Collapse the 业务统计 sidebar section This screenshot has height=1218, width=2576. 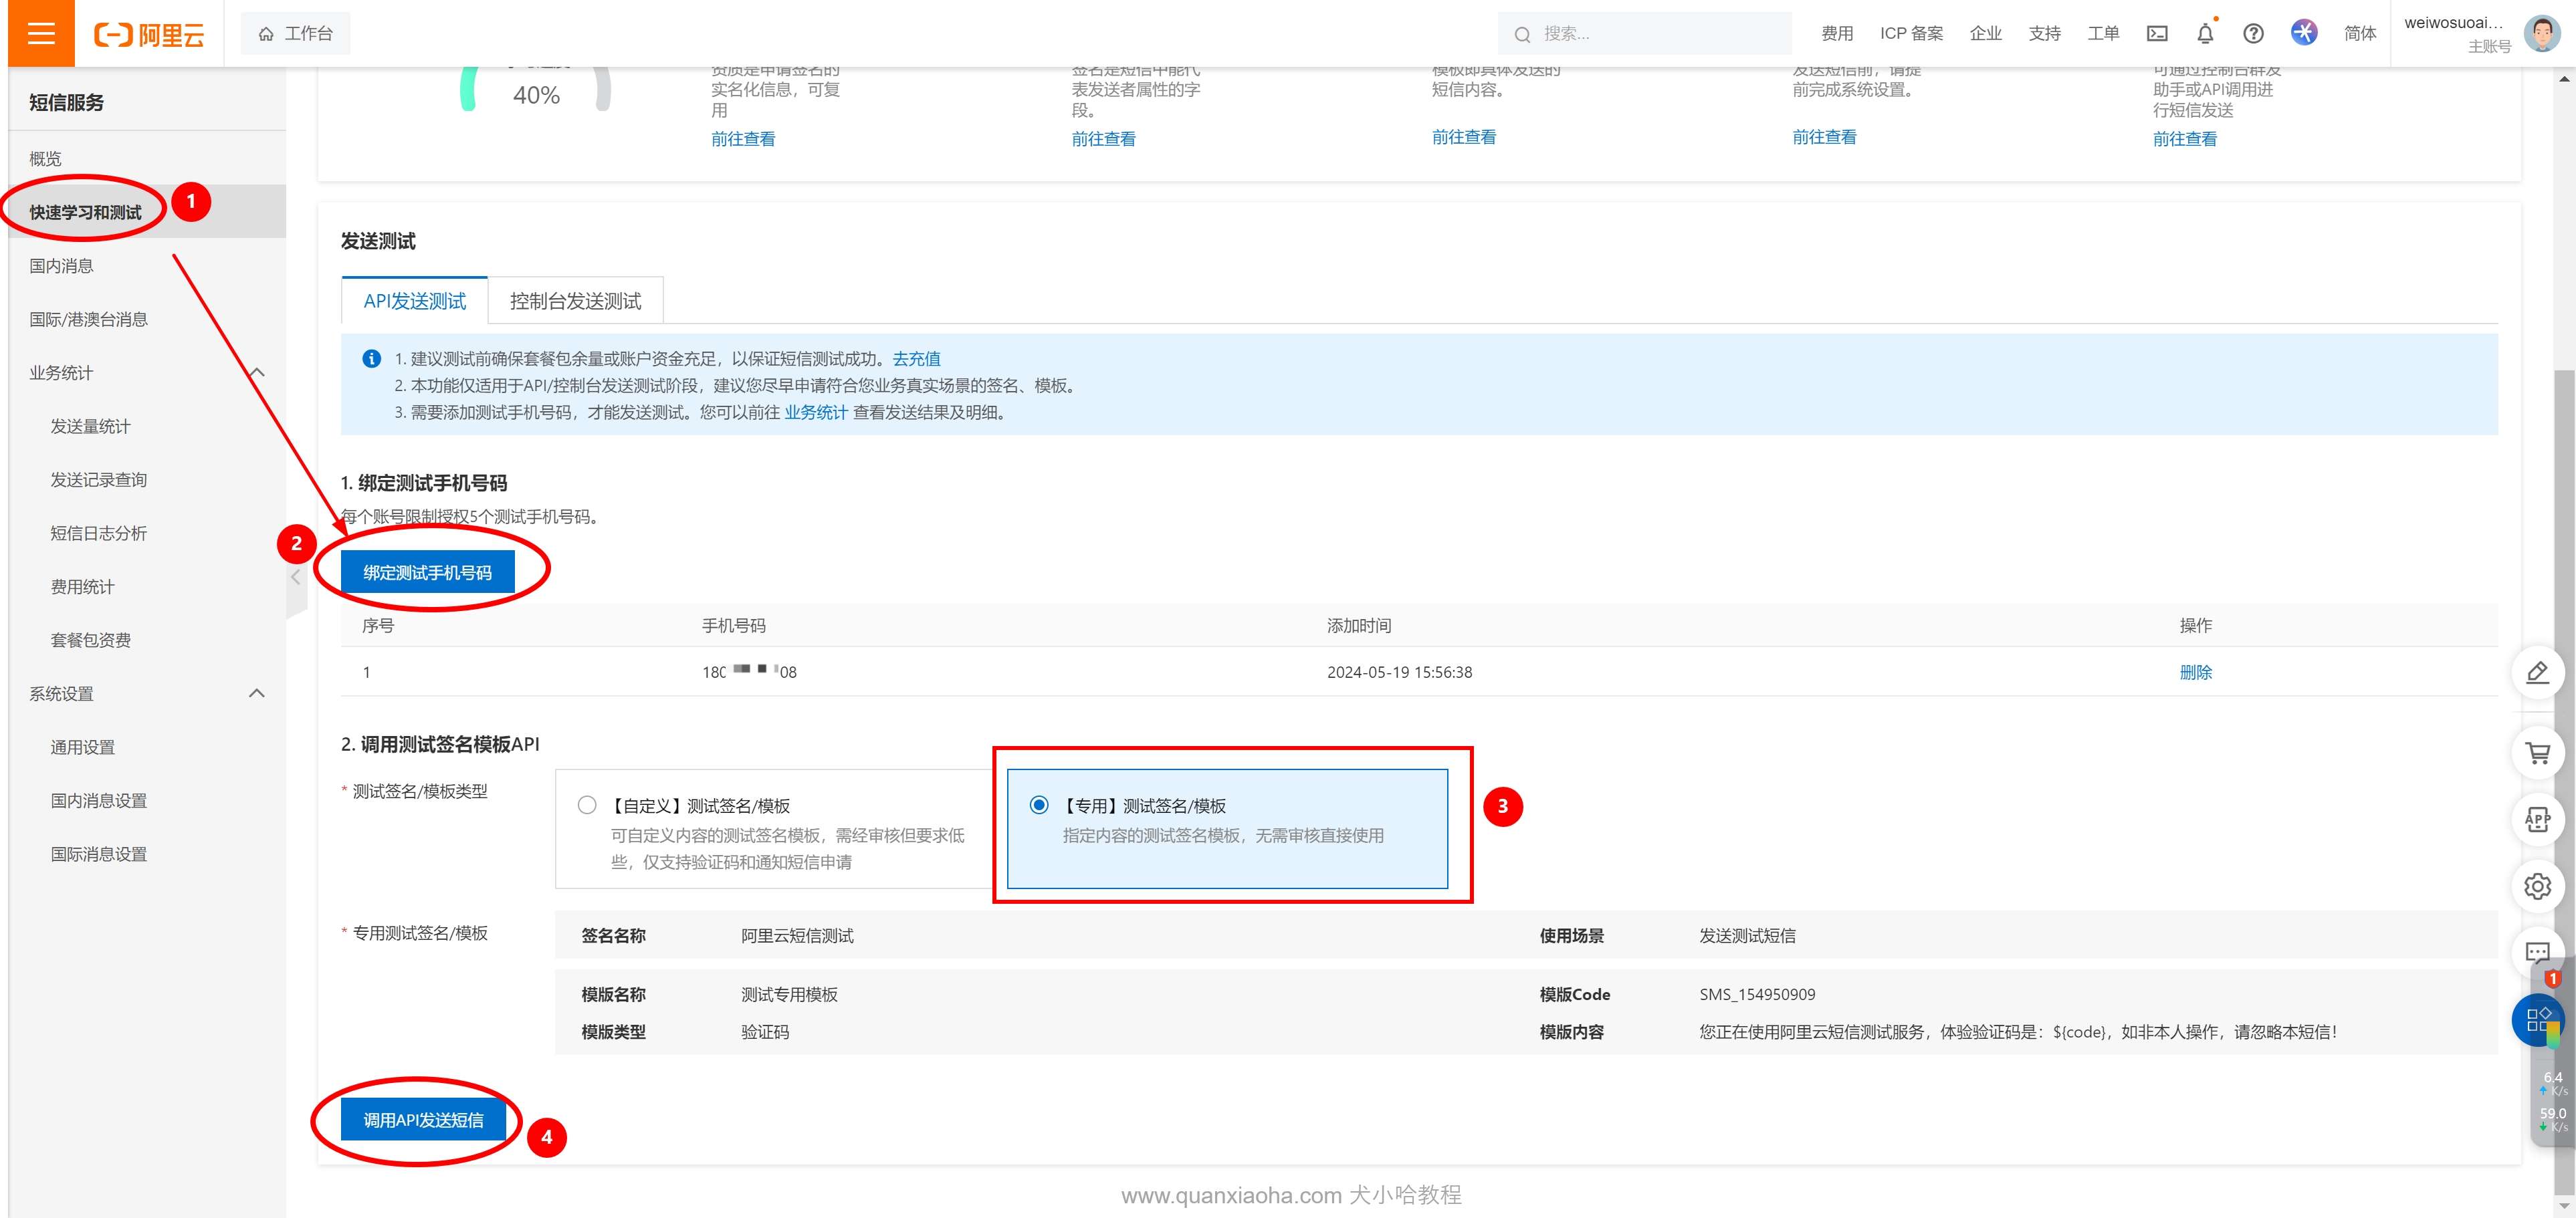click(256, 373)
